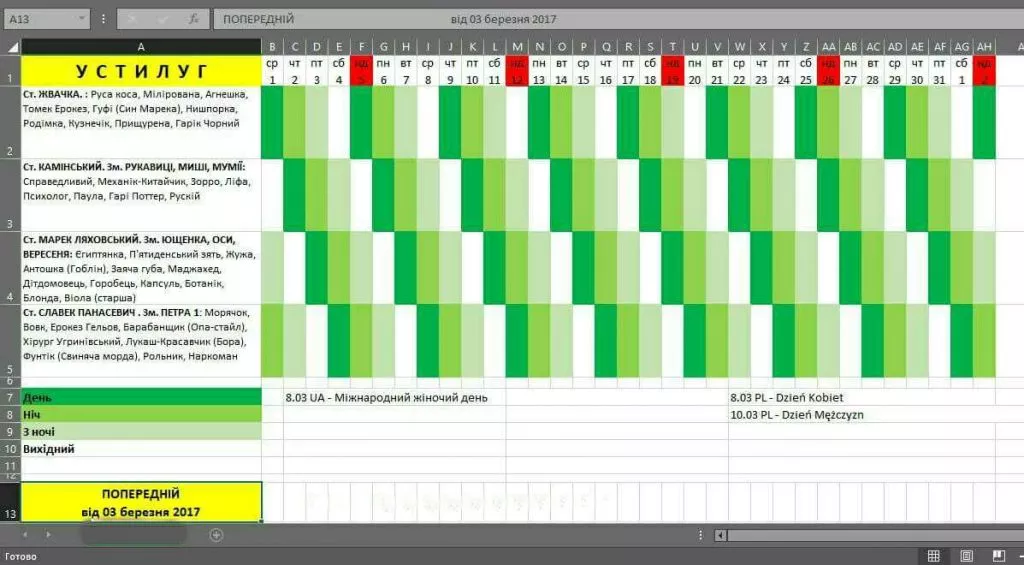Viewport: 1024px width, 565px height.
Task: Click the horizontal scrollbar left arrow
Action: click(719, 535)
